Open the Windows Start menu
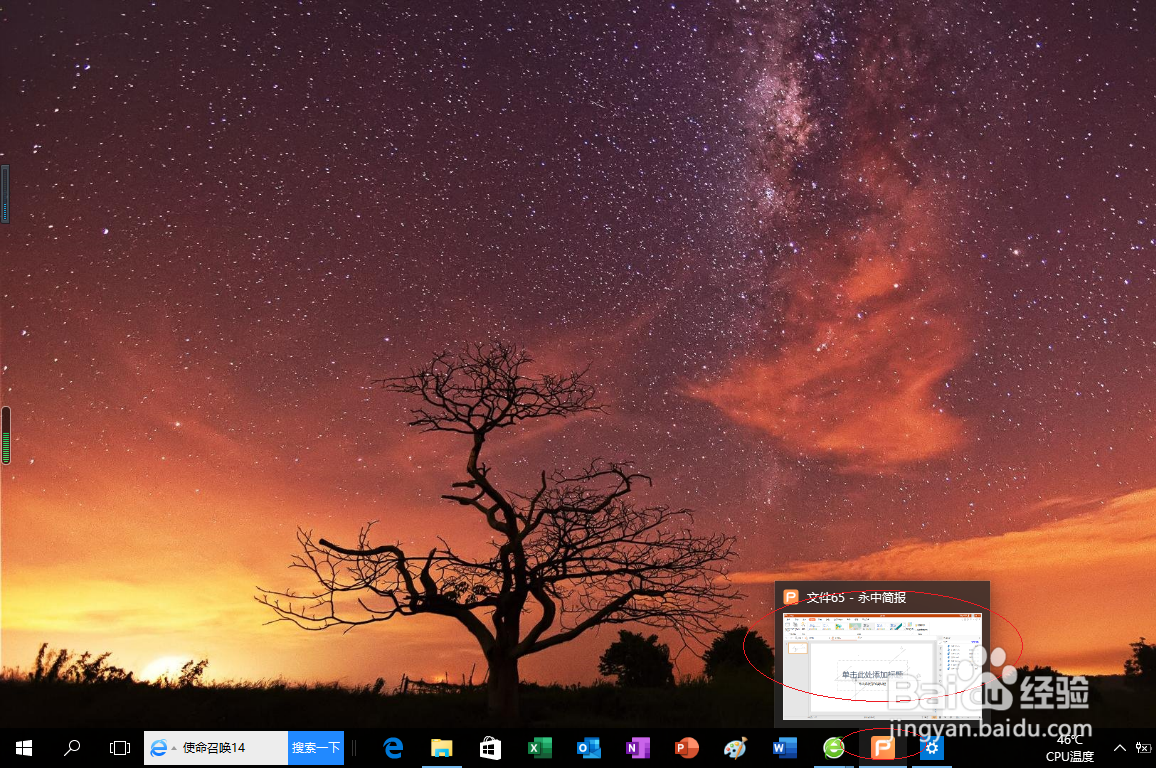1156x768 pixels. point(24,748)
